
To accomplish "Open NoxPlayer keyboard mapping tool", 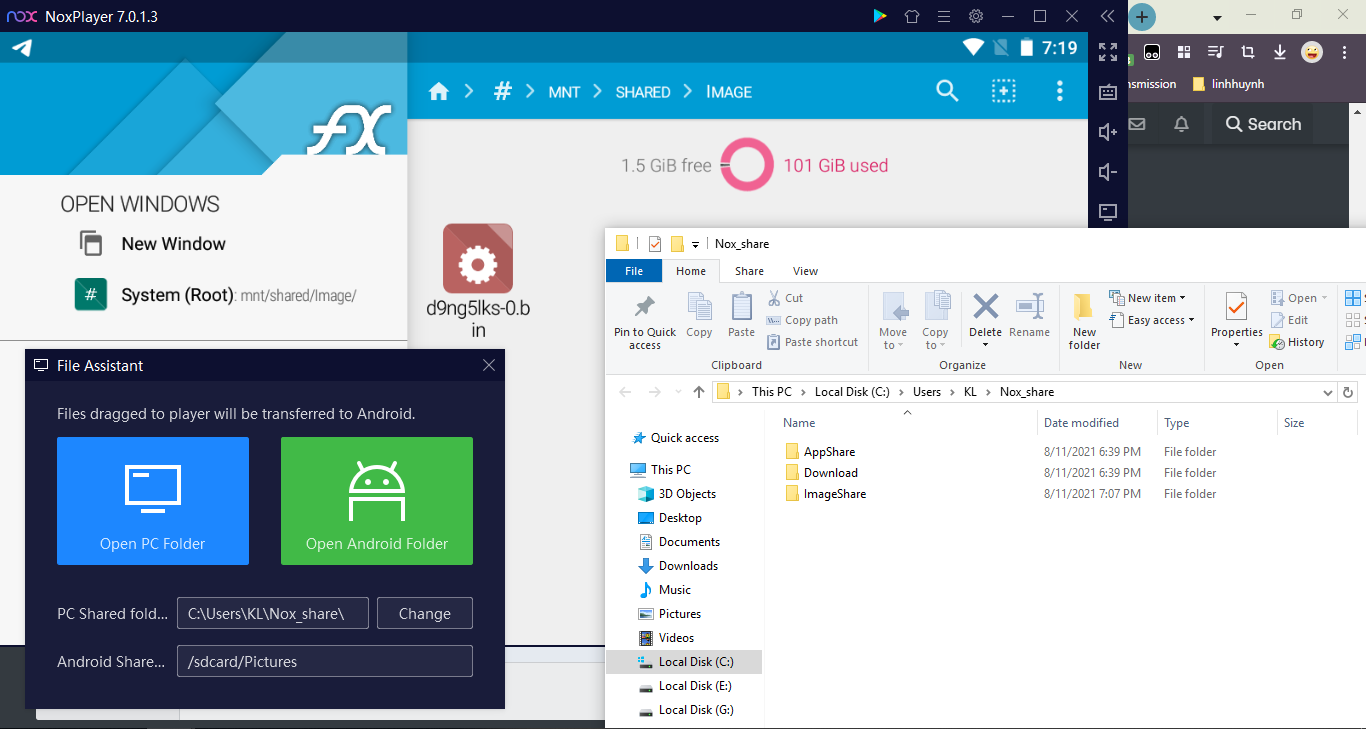I will pyautogui.click(x=1108, y=92).
